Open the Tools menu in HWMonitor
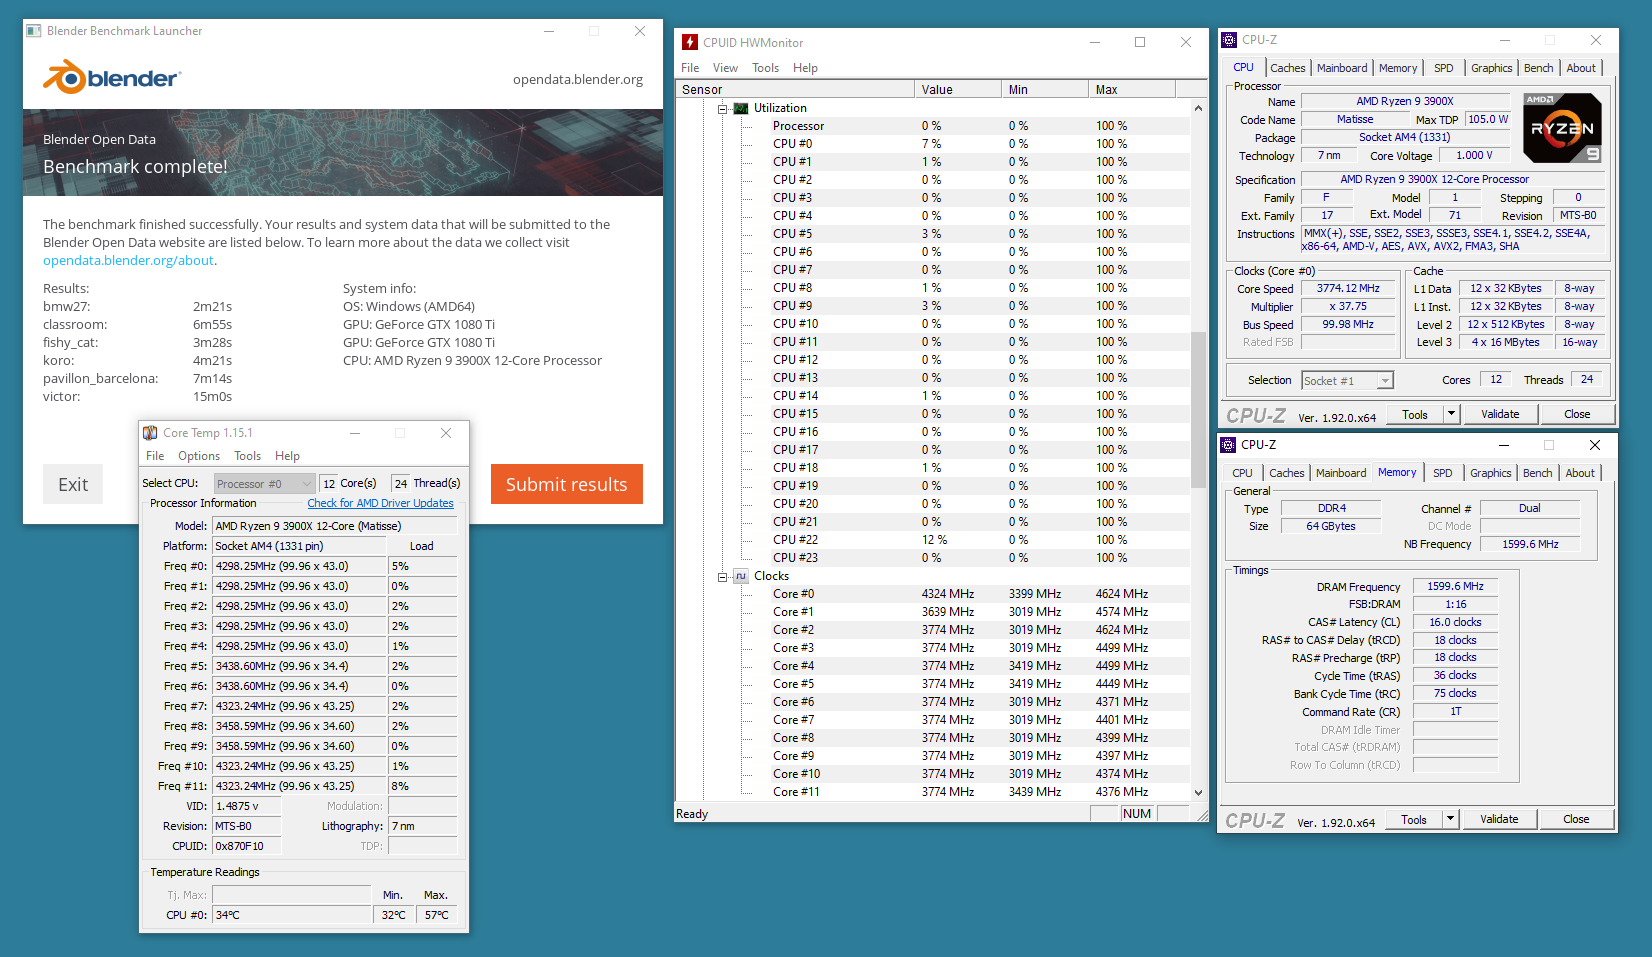 tap(765, 68)
